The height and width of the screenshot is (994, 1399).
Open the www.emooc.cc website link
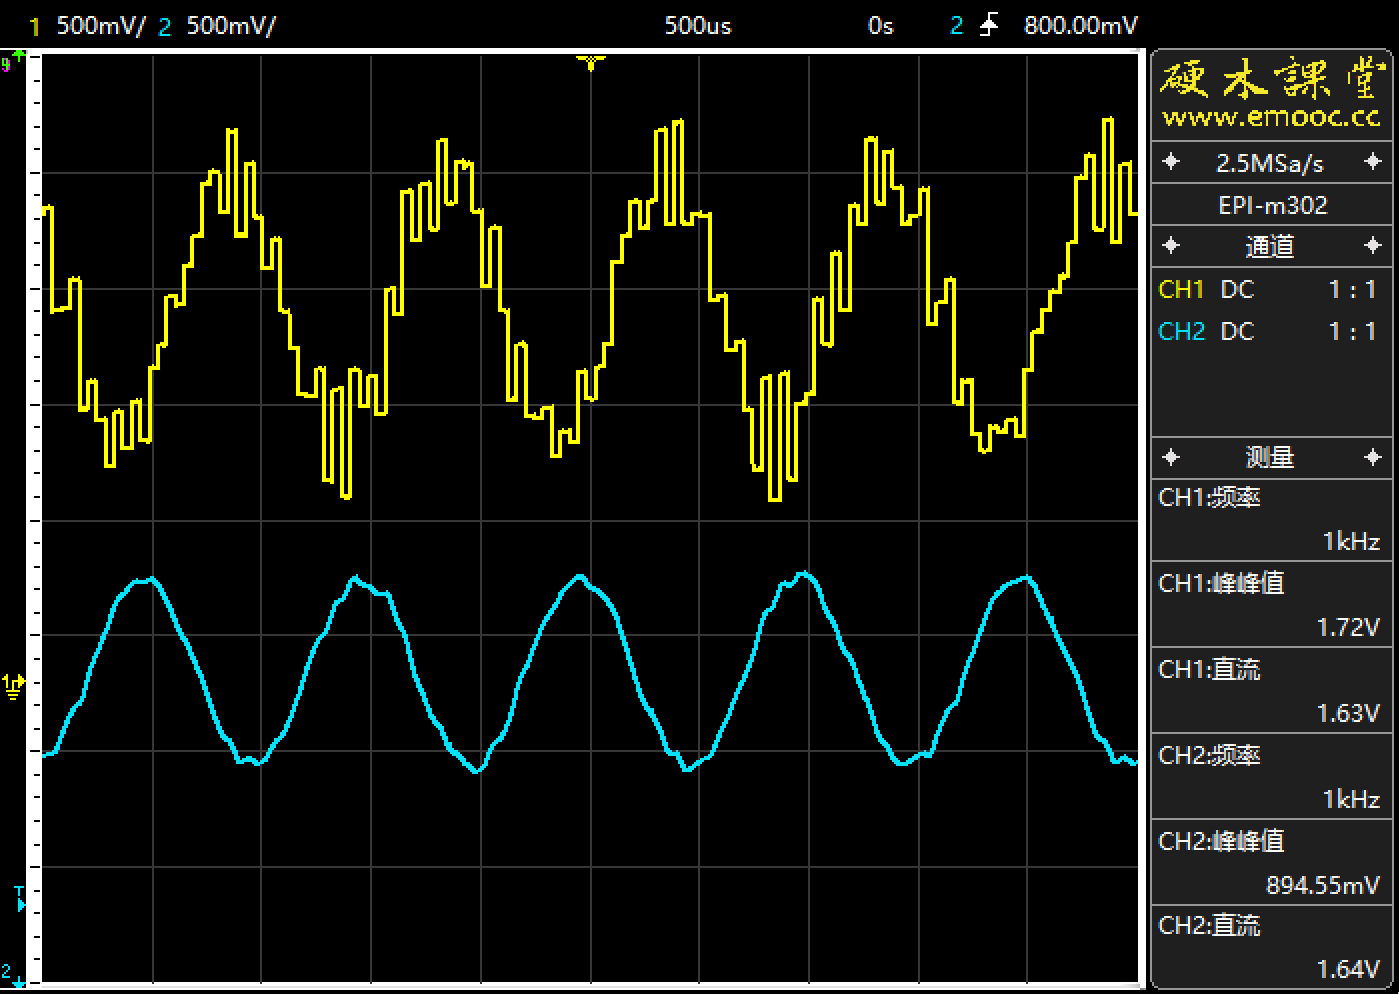pos(1270,117)
